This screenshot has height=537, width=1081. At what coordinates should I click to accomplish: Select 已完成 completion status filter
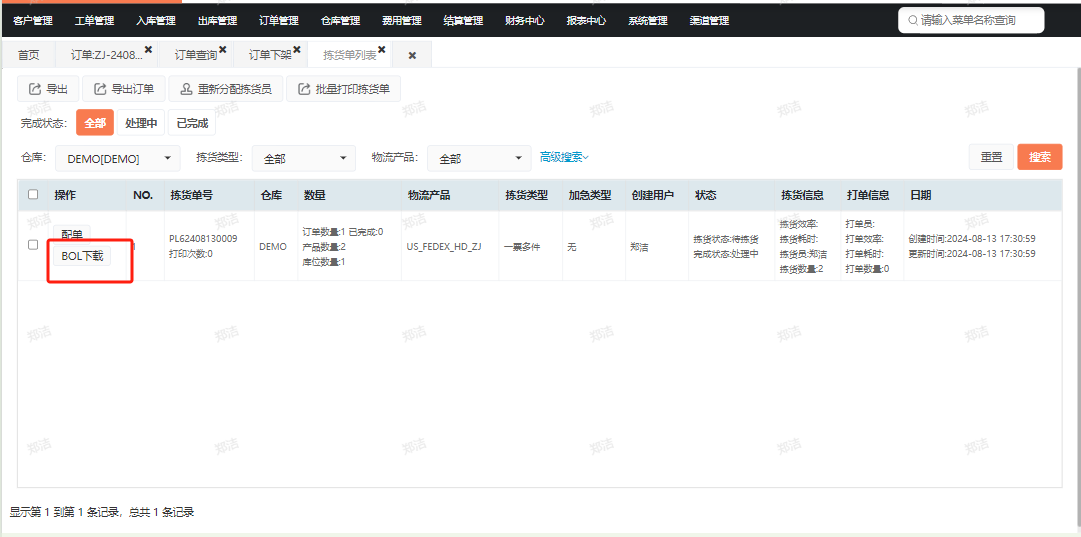pos(192,123)
